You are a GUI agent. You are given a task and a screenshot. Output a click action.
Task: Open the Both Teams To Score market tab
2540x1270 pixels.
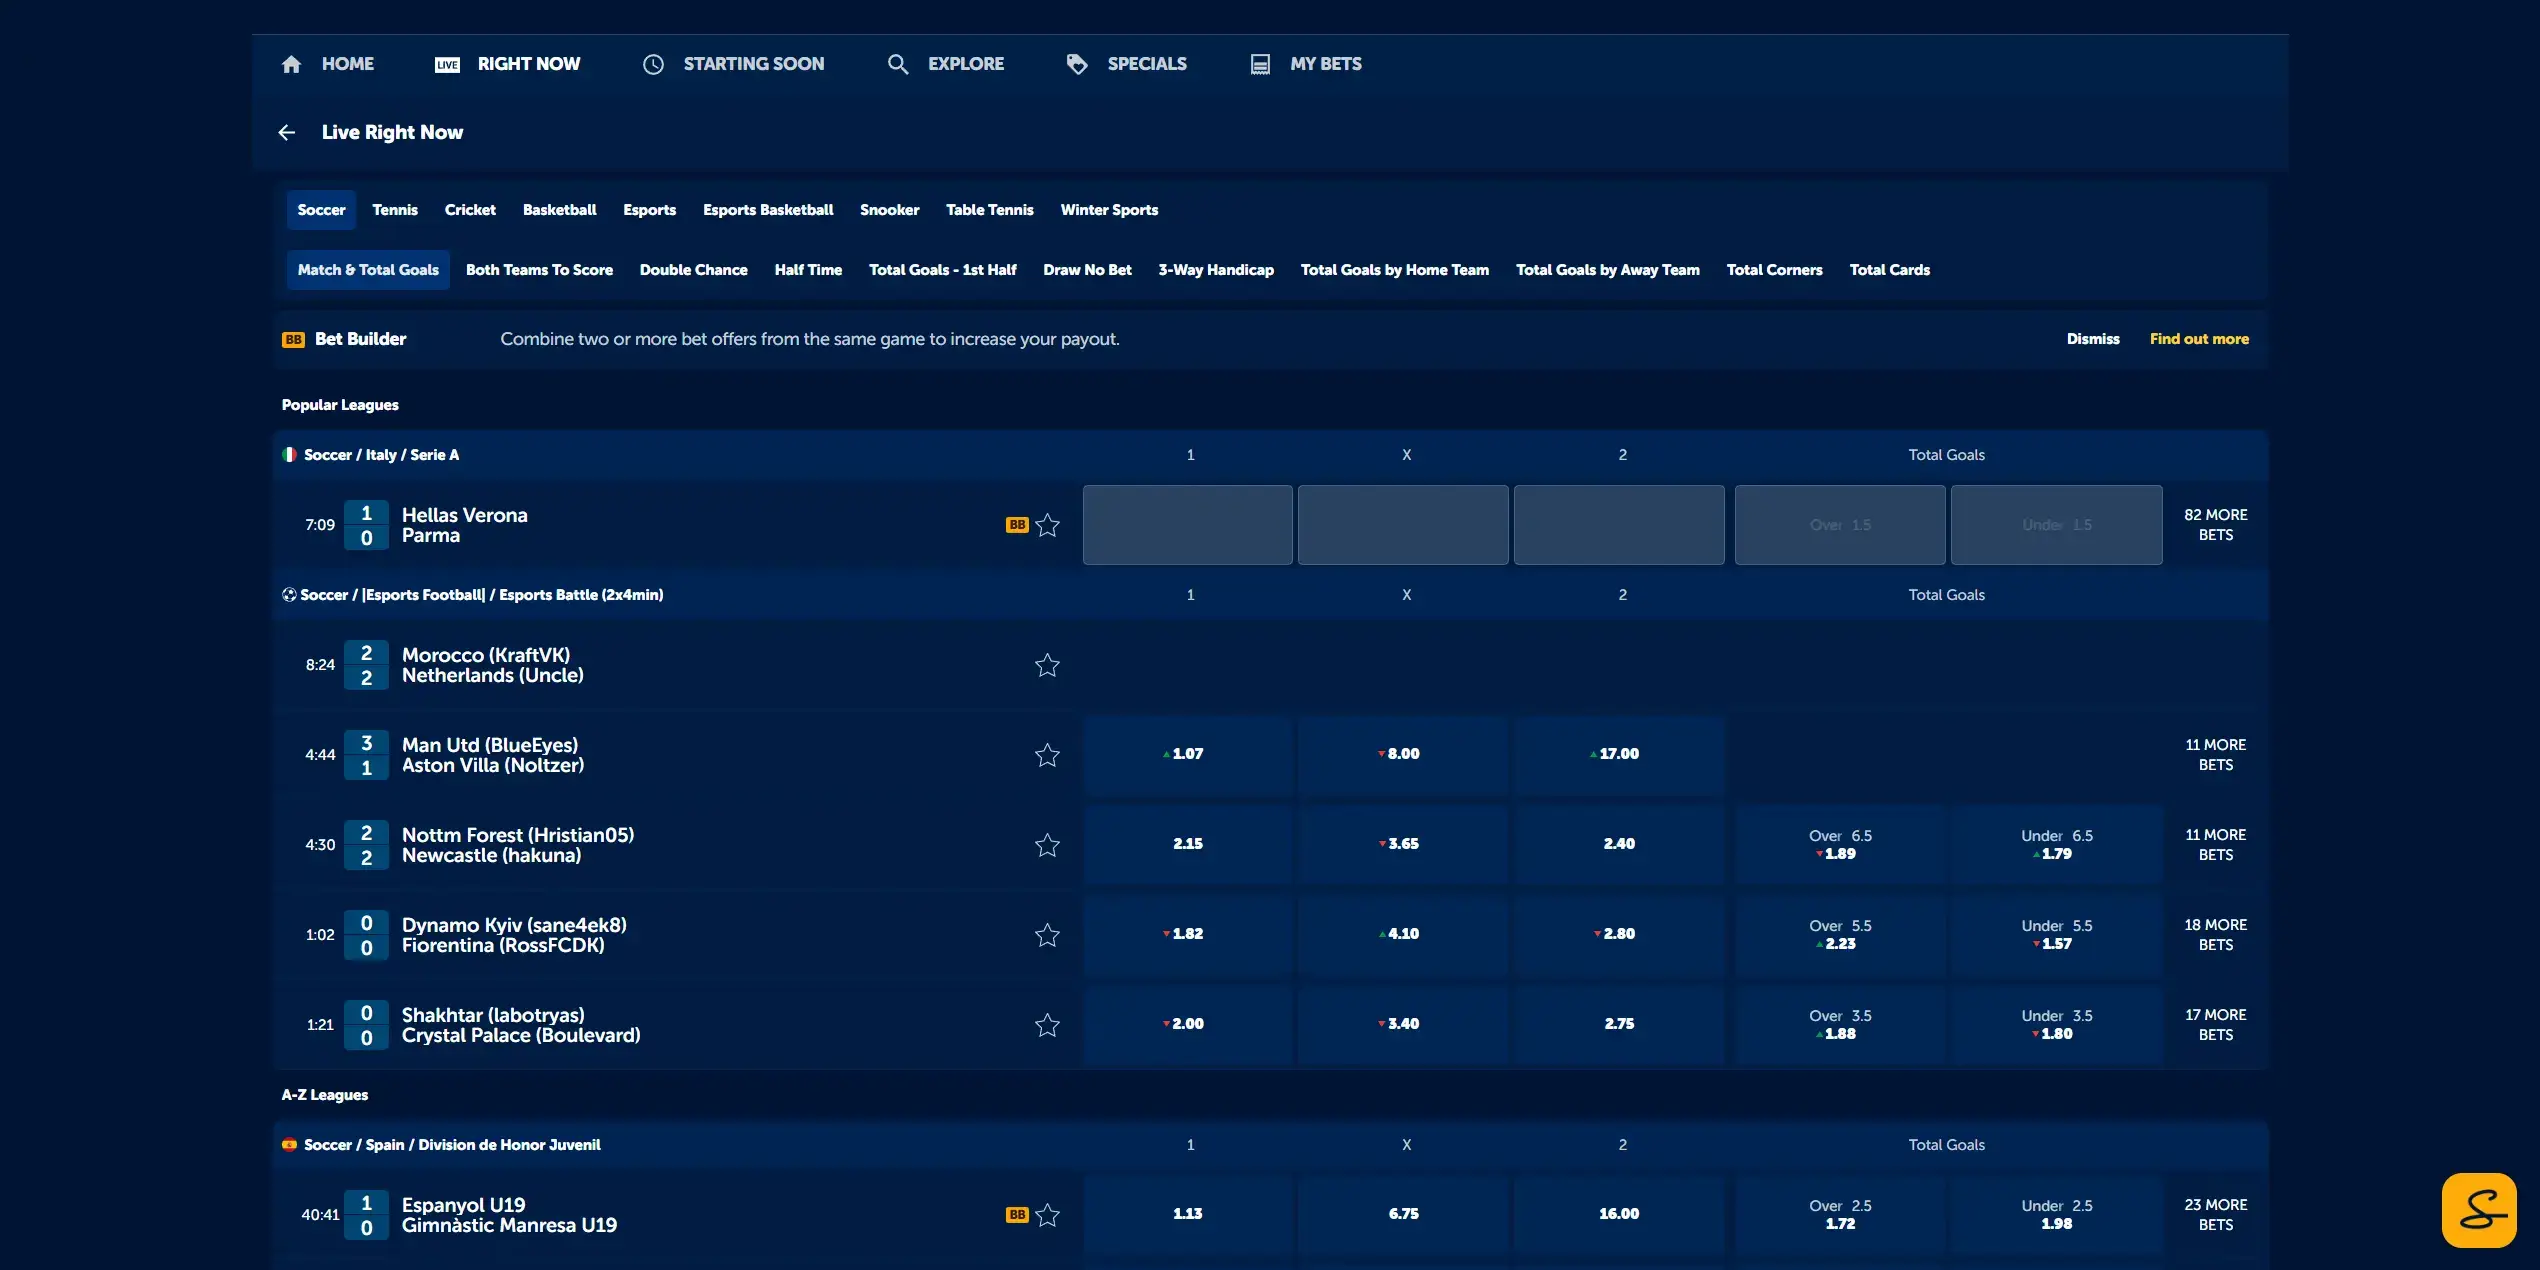click(539, 269)
